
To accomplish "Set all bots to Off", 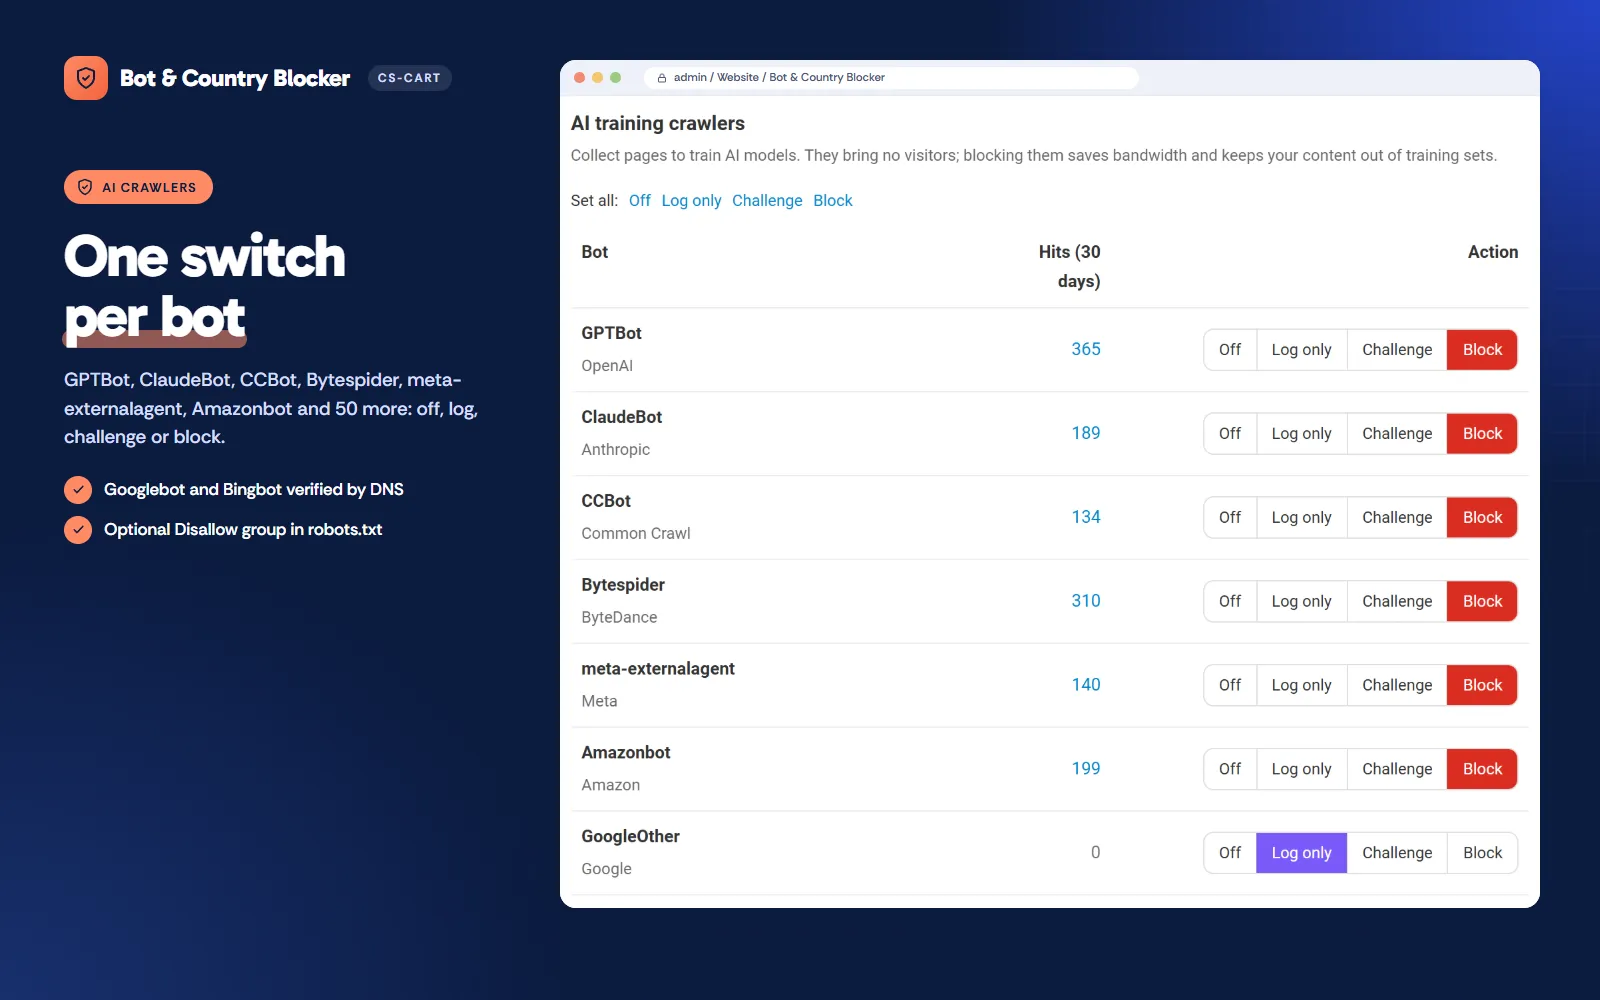I will tap(640, 201).
